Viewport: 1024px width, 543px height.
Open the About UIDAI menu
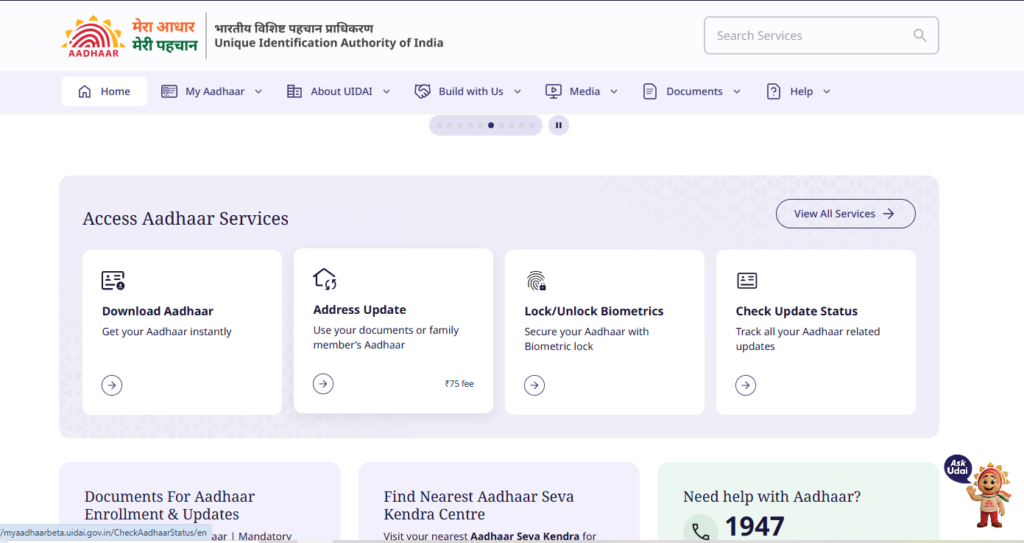[342, 91]
